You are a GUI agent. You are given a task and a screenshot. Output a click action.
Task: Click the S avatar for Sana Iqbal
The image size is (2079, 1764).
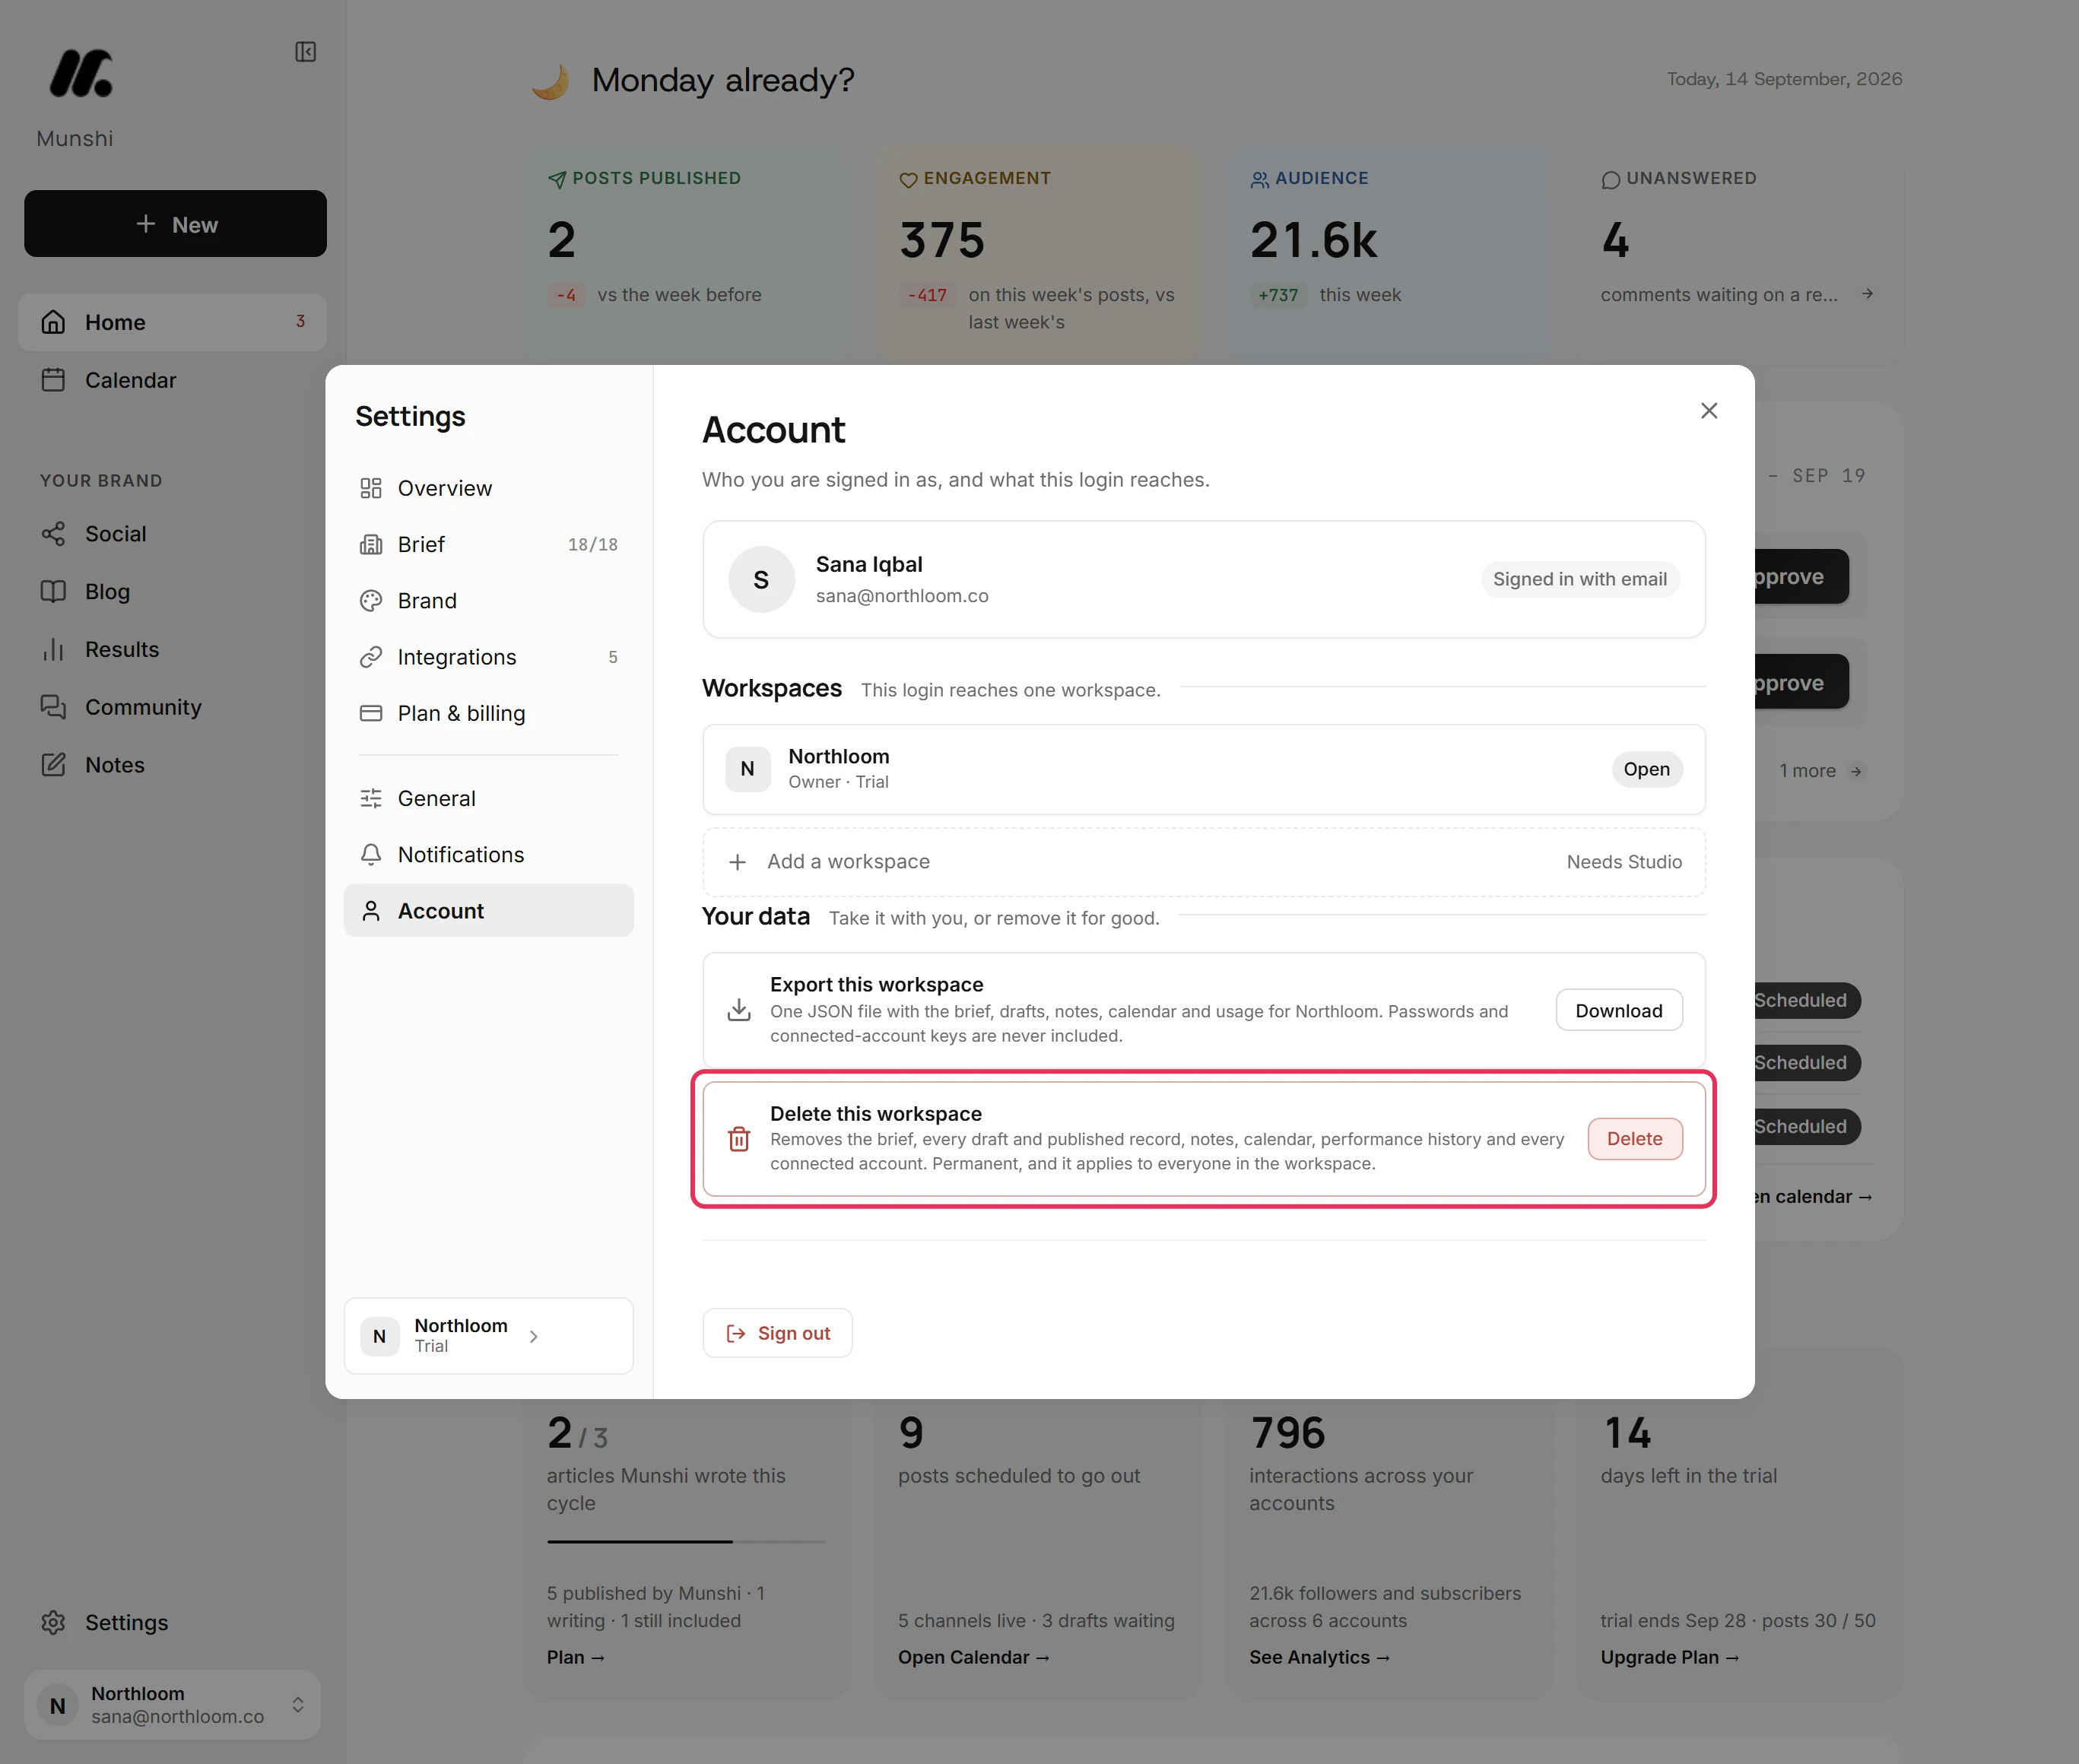[761, 579]
